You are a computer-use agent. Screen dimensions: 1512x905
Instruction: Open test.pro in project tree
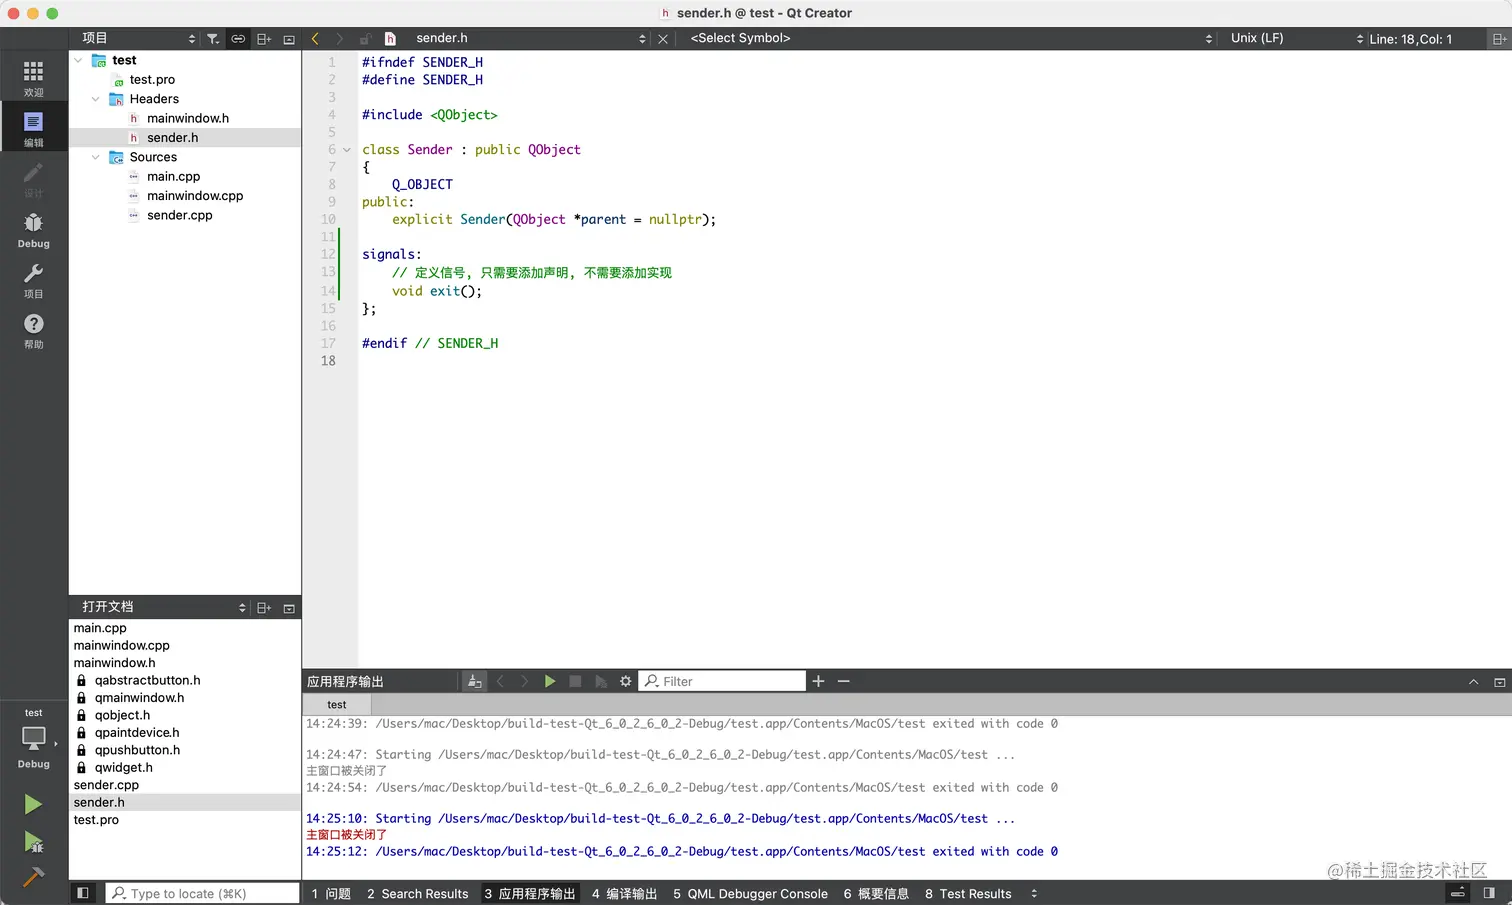tap(152, 79)
